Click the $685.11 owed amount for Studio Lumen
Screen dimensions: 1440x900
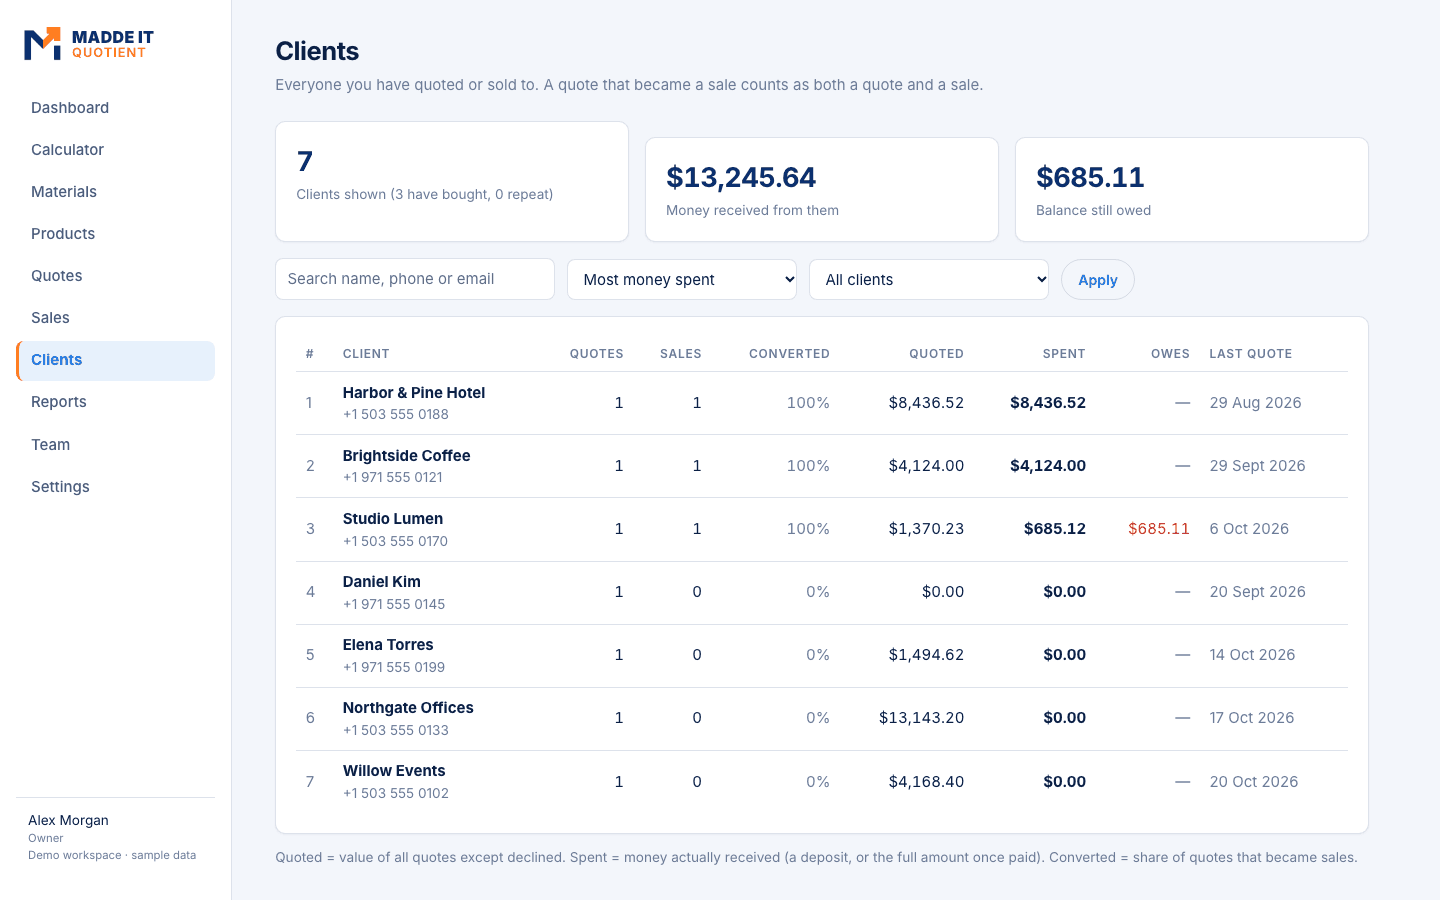1159,529
